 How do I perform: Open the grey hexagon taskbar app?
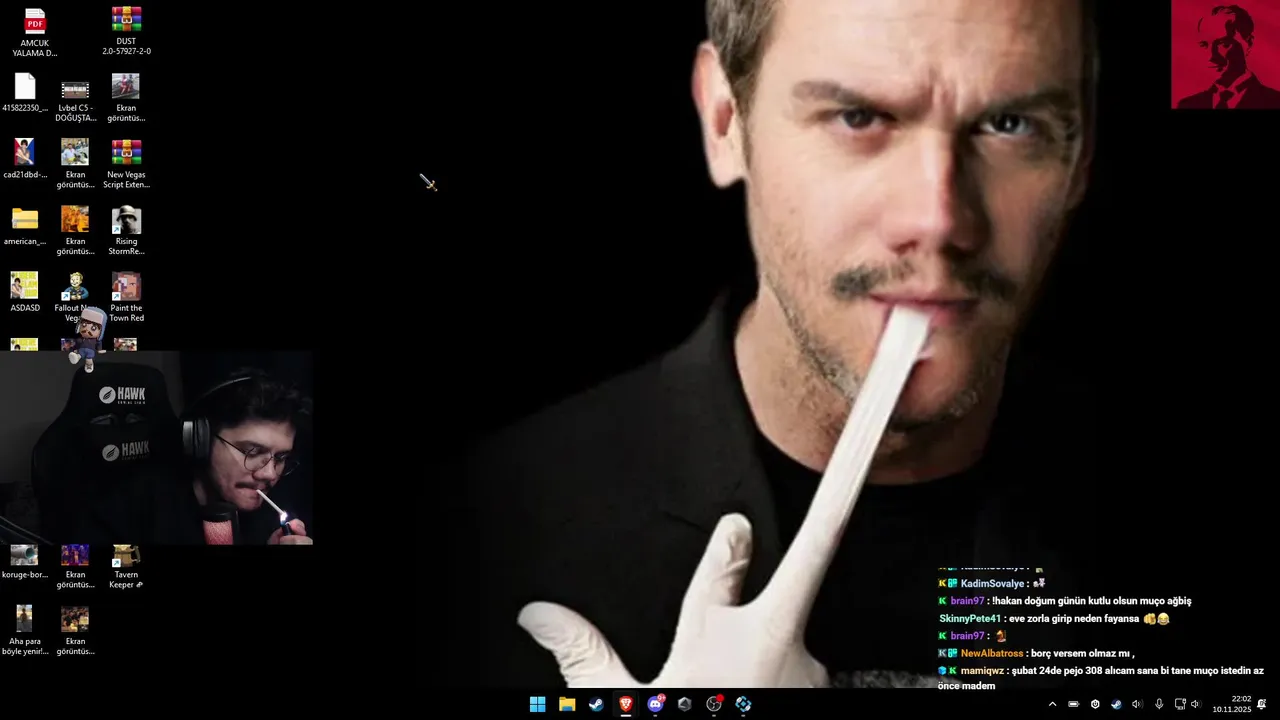coord(684,704)
